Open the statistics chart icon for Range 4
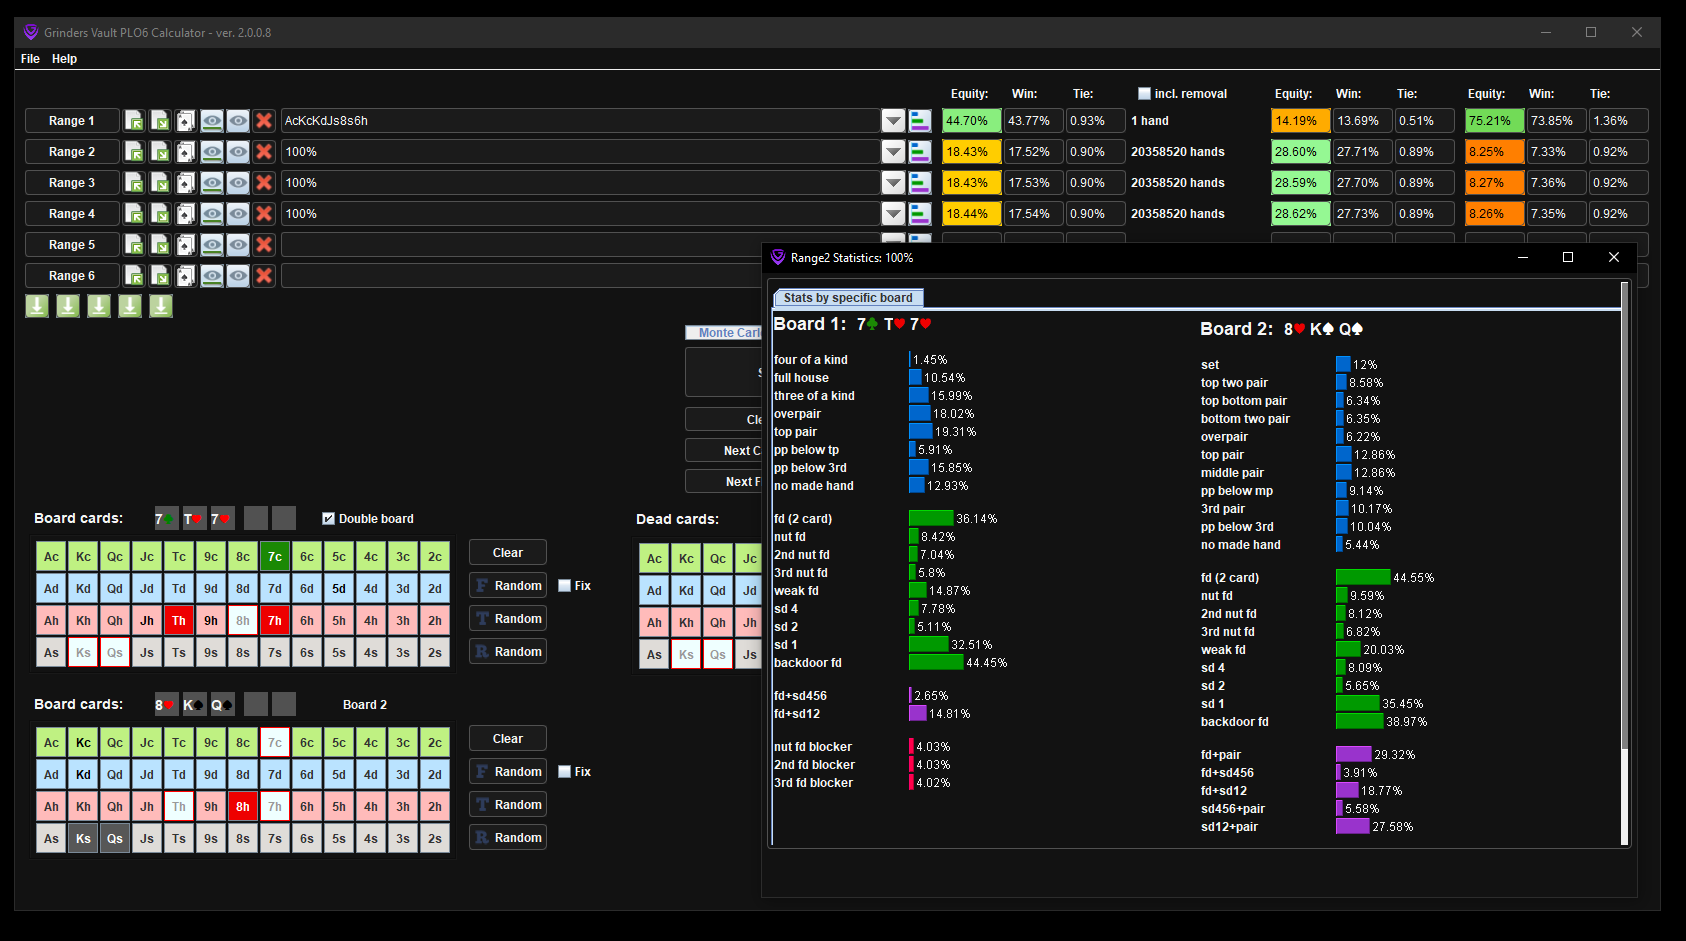The image size is (1686, 941). pyautogui.click(x=920, y=214)
